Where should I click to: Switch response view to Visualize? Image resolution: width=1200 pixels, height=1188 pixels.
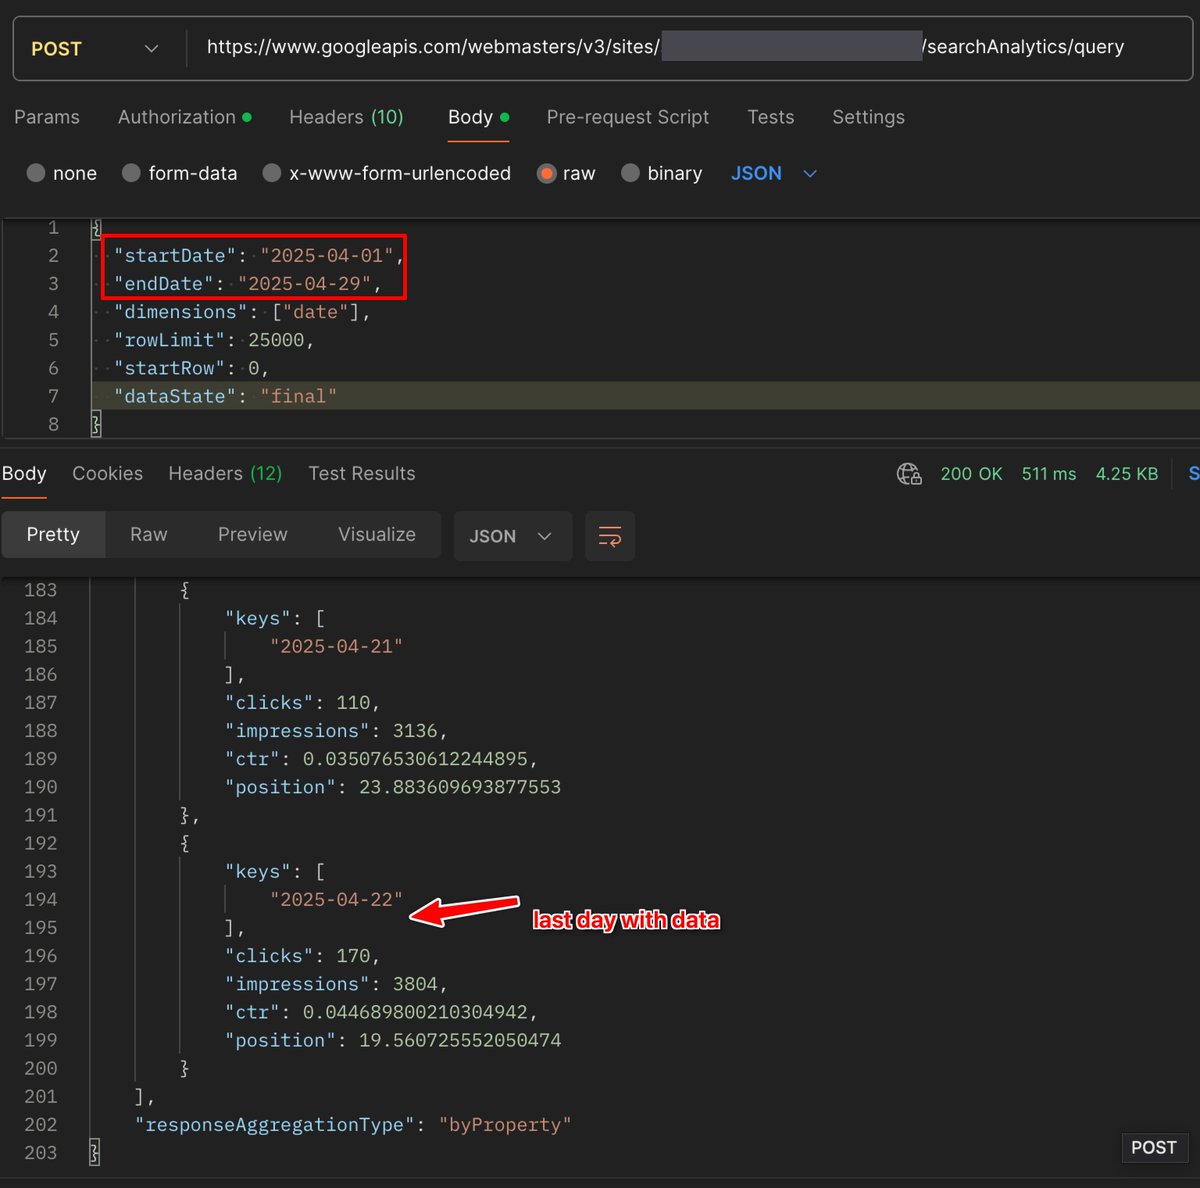[x=377, y=535]
